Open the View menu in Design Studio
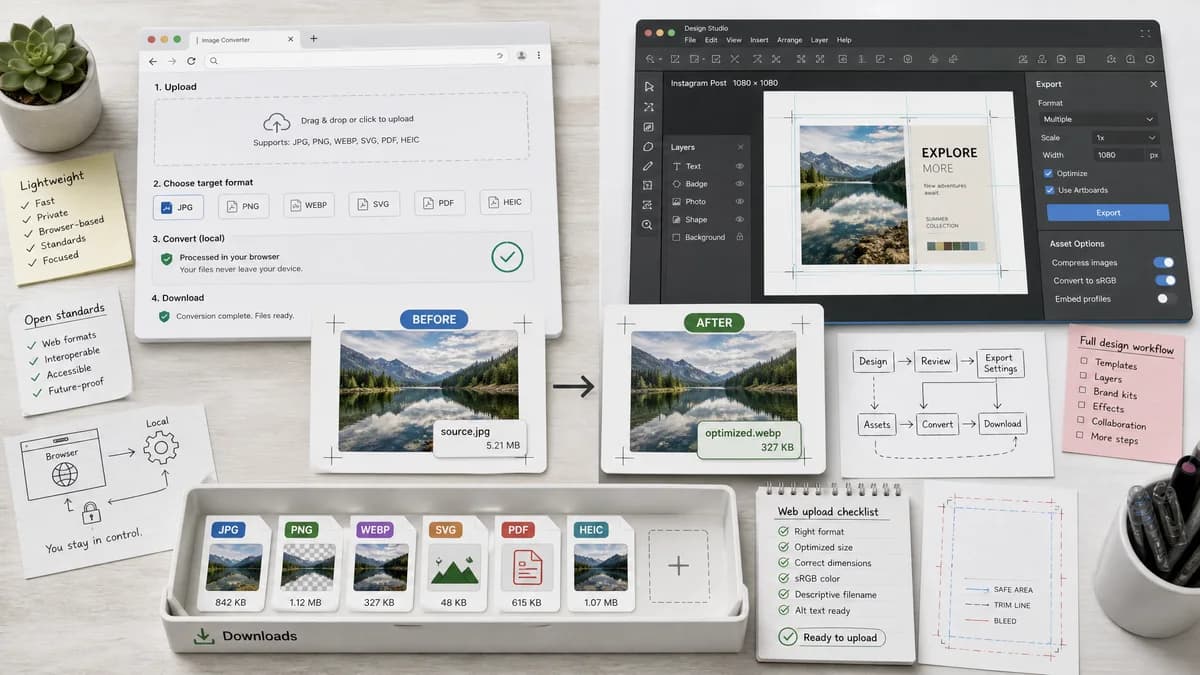 click(x=734, y=40)
